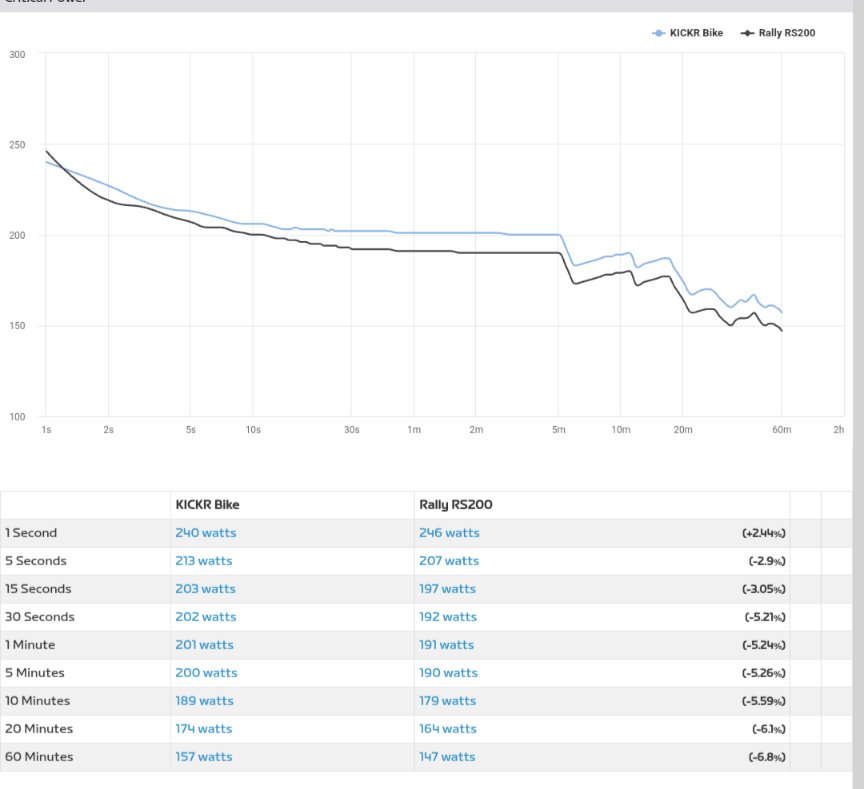
Task: Click the blue circle marker beside KICKR Bike legend
Action: coord(660,31)
